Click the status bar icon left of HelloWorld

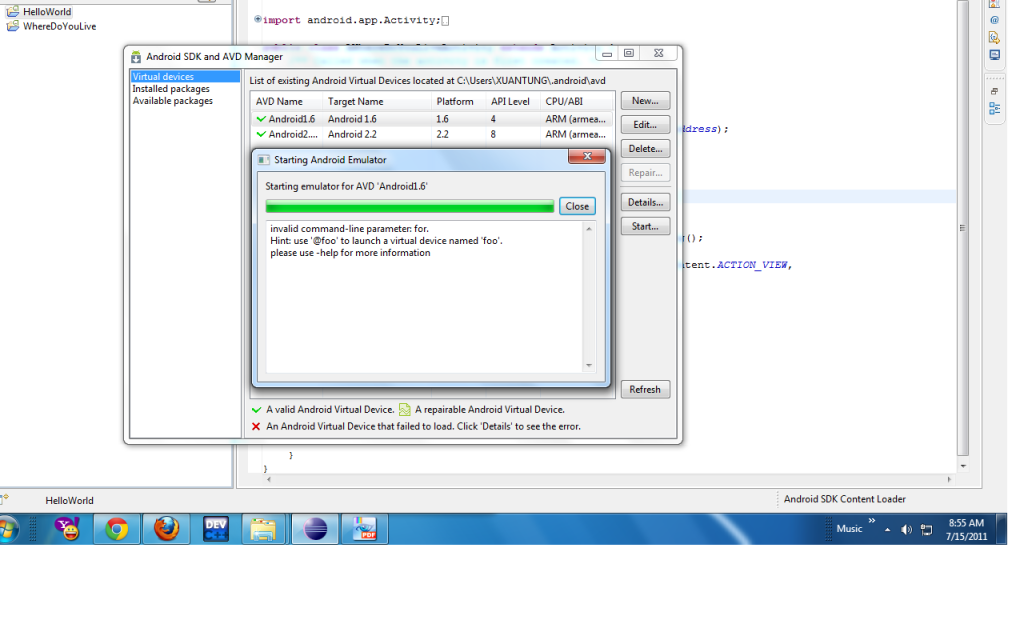point(5,500)
